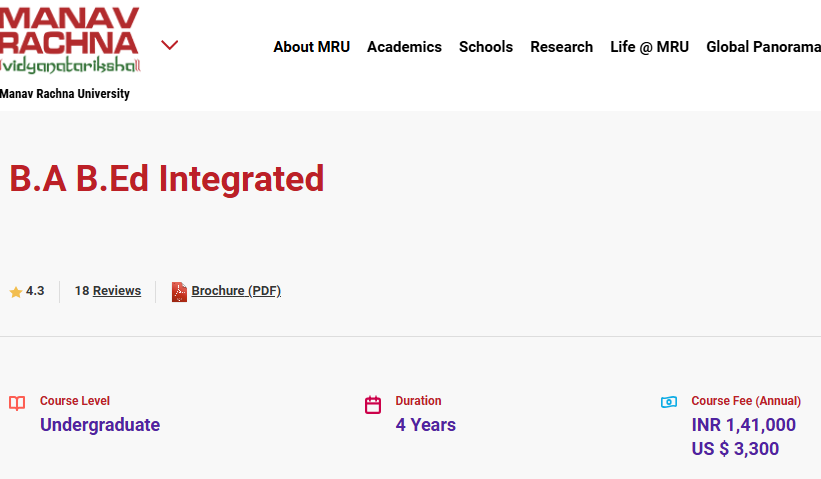The height and width of the screenshot is (479, 821).
Task: Open the 18 Reviews link
Action: (108, 291)
